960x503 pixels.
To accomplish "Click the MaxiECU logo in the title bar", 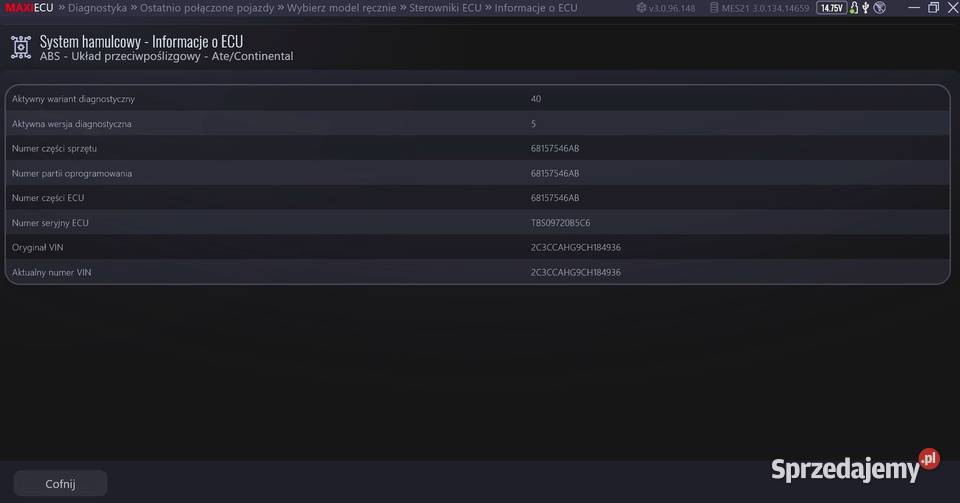I will 29,8.
